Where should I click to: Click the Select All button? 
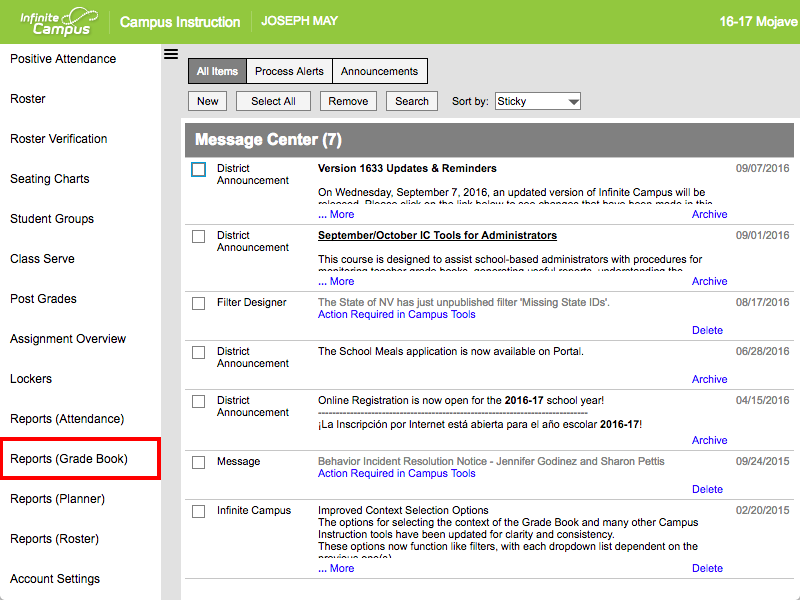pos(273,101)
